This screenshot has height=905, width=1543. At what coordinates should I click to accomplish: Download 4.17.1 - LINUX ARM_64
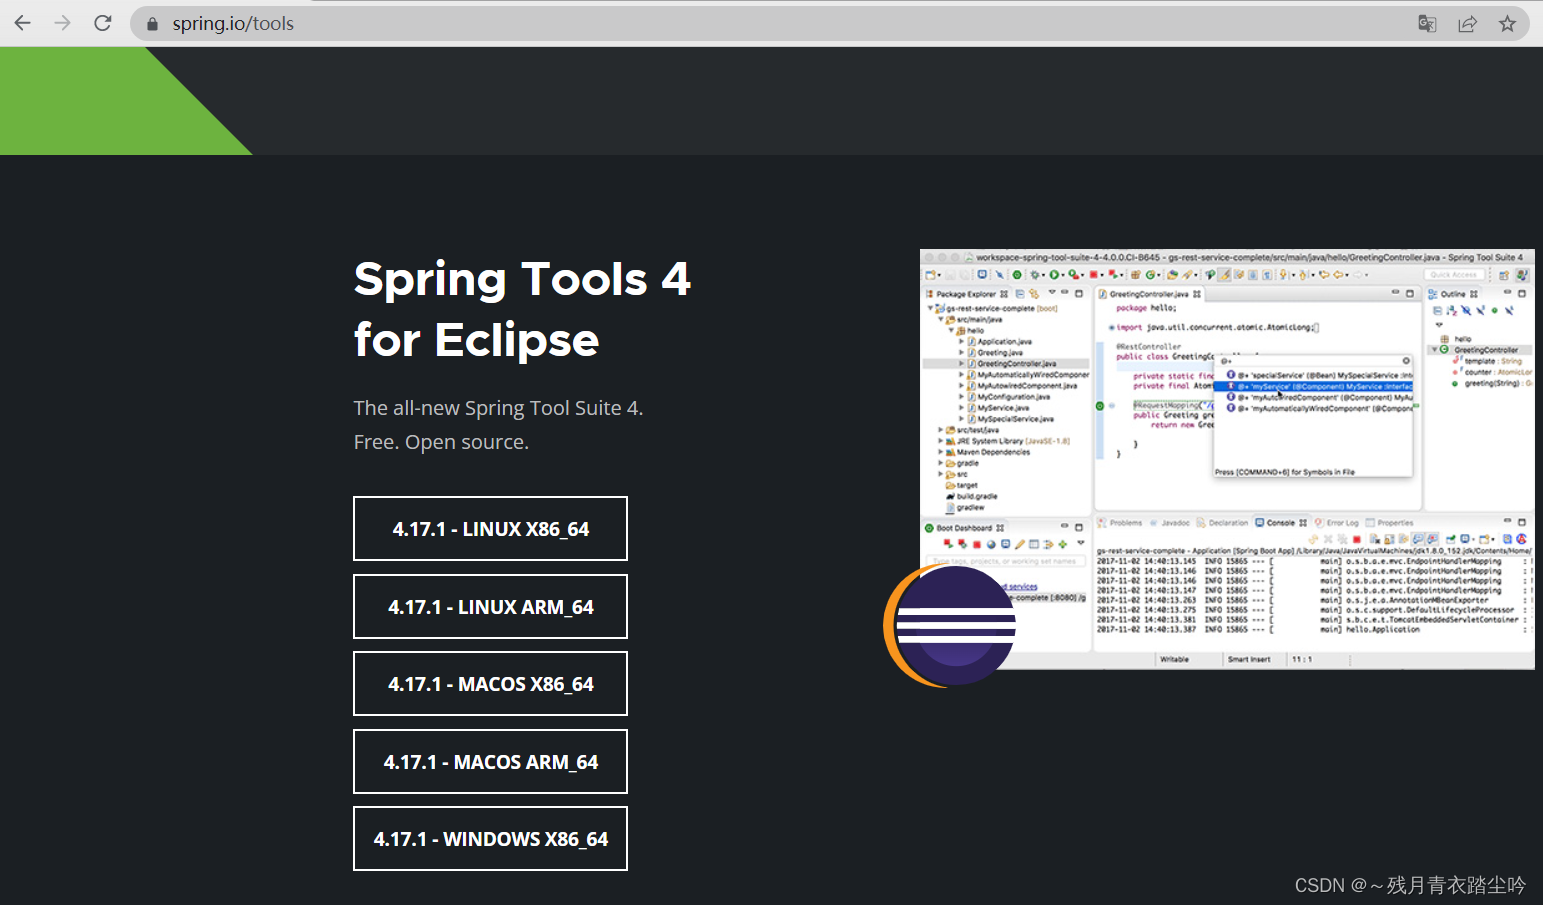click(x=490, y=607)
